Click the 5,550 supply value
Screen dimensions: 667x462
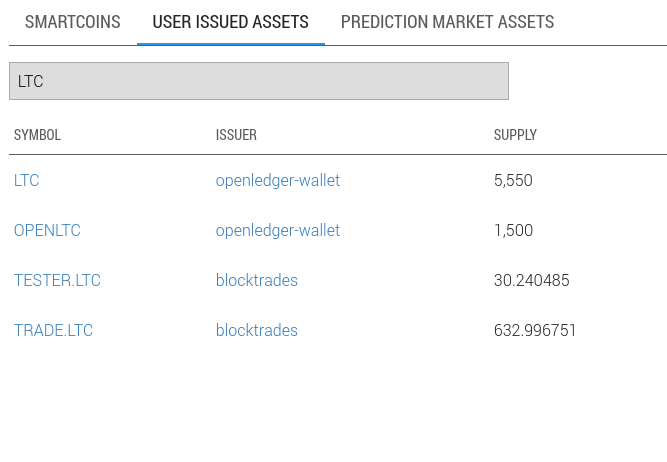513,181
